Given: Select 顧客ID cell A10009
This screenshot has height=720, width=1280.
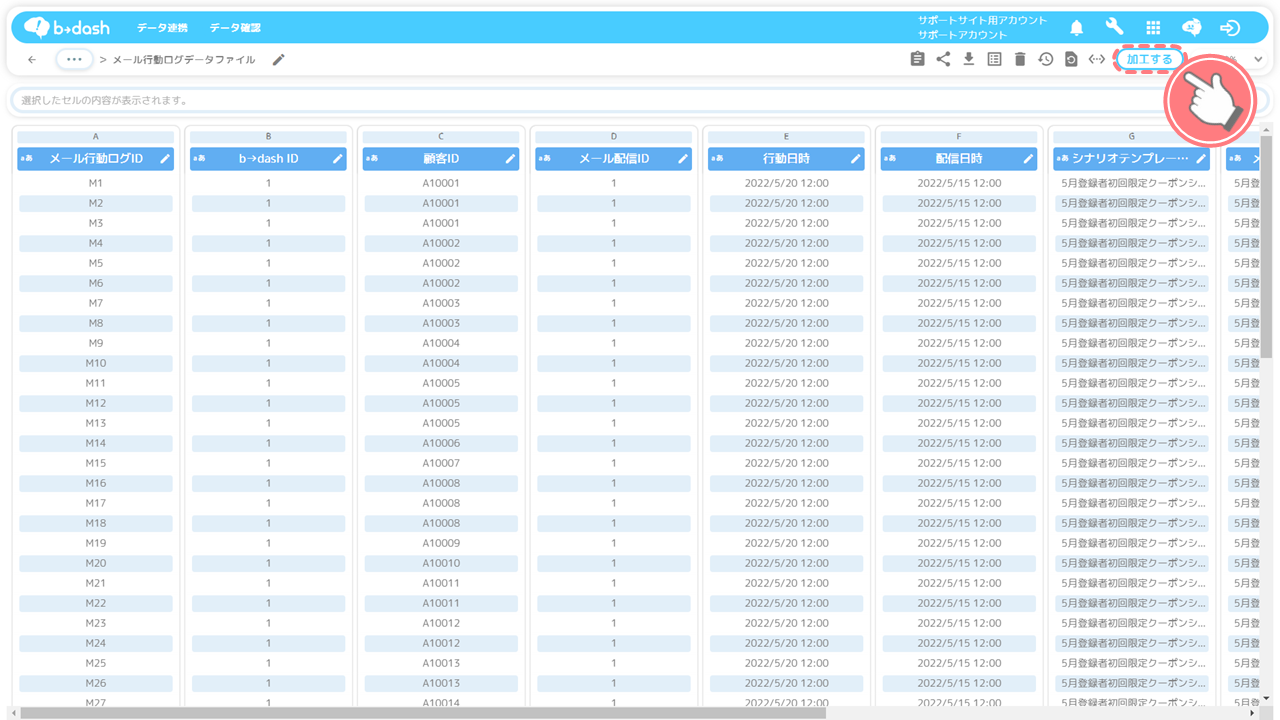Looking at the screenshot, I should (x=441, y=543).
